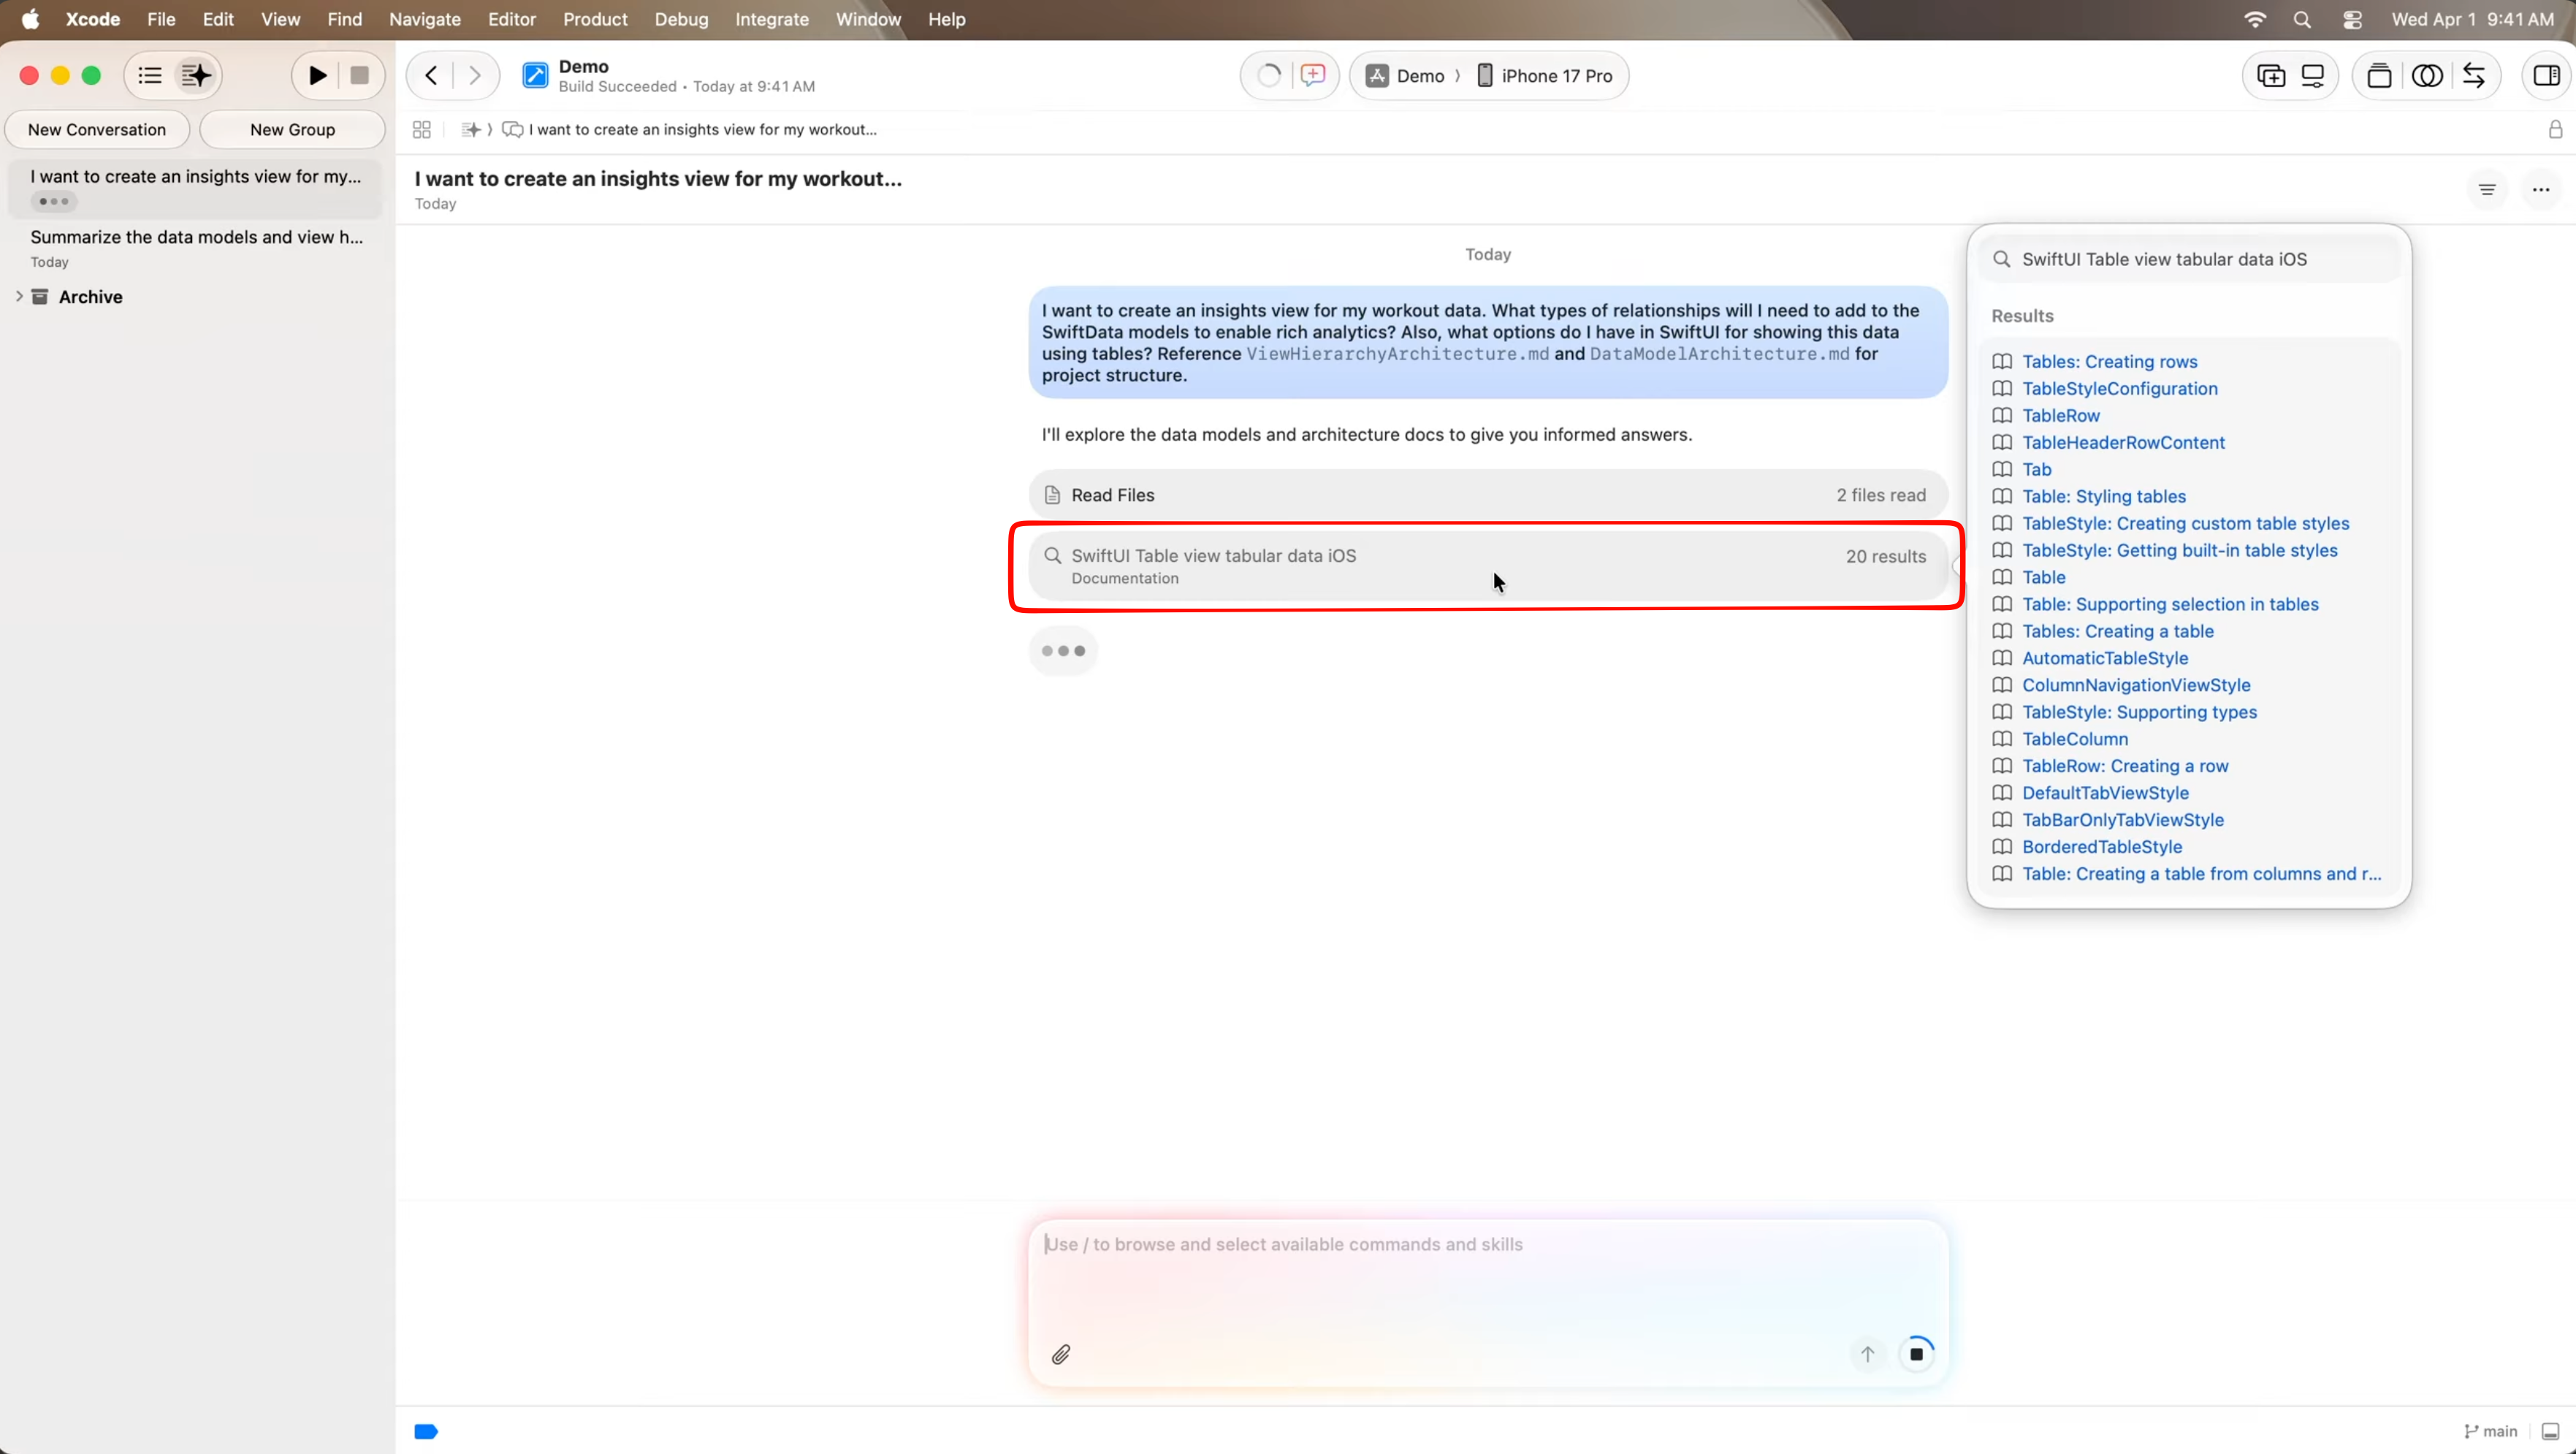Image resolution: width=2576 pixels, height=1454 pixels.
Task: Open TableRow documentation result
Action: 2060,415
